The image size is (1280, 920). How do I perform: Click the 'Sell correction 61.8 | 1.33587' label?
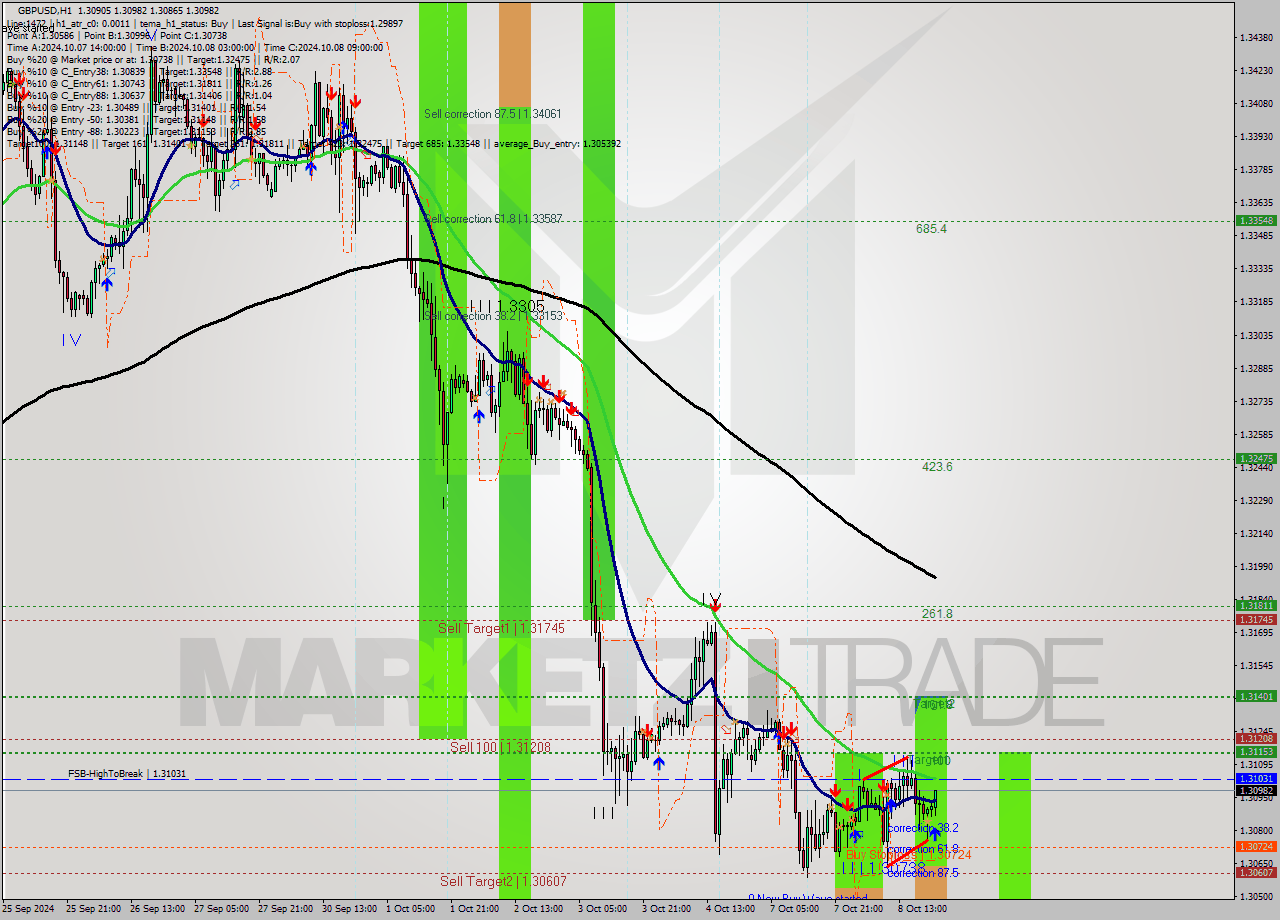click(492, 219)
